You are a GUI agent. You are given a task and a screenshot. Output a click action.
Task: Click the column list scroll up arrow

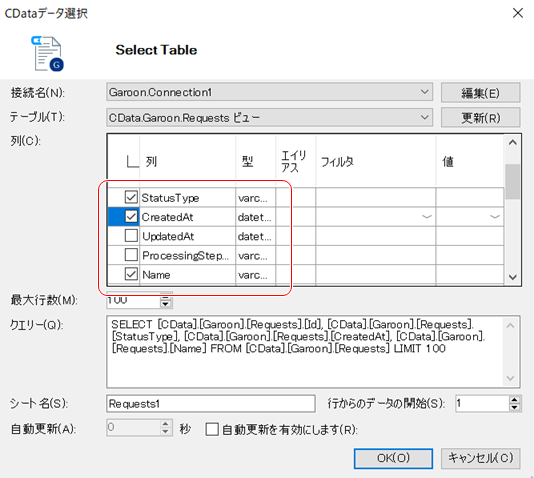(x=513, y=143)
